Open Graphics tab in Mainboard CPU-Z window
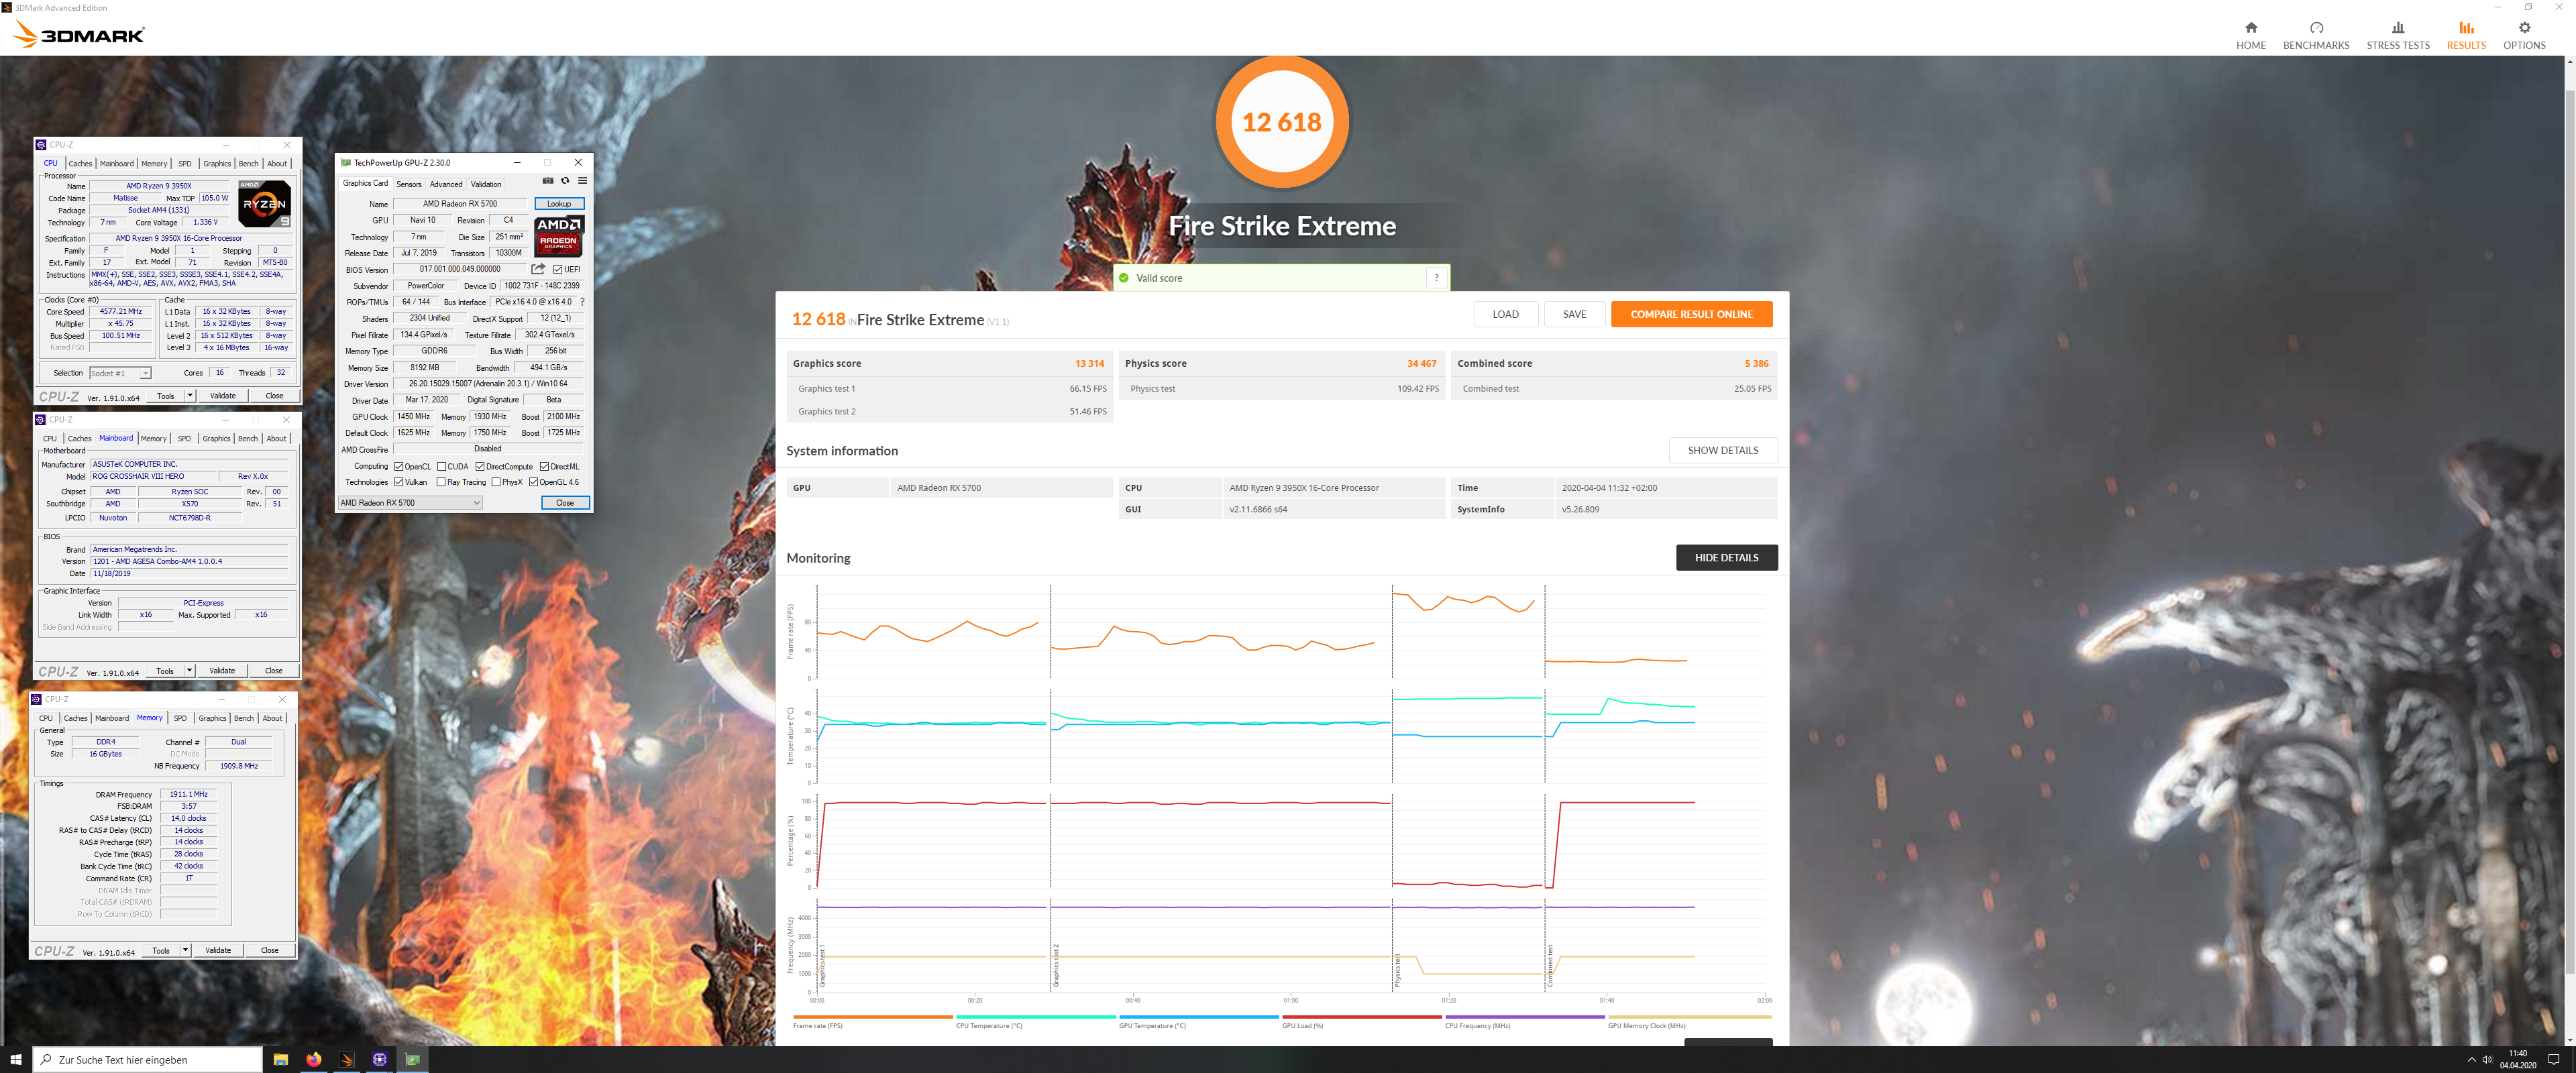The height and width of the screenshot is (1073, 2576). tap(216, 438)
